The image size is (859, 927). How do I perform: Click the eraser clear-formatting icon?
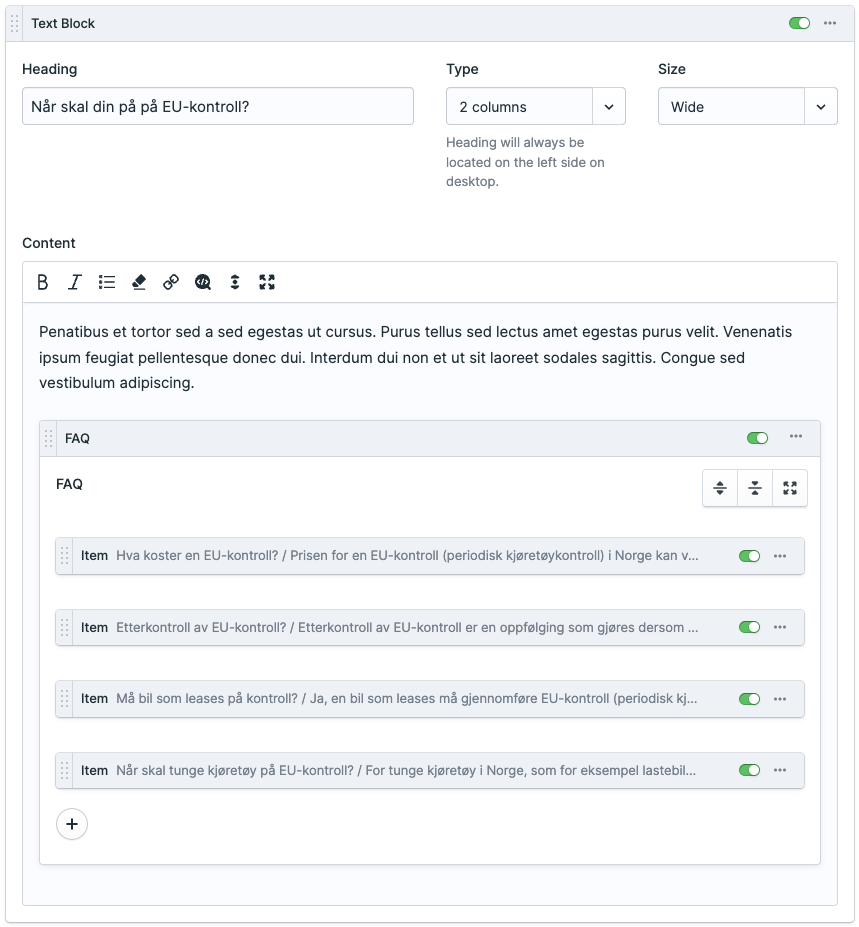139,282
